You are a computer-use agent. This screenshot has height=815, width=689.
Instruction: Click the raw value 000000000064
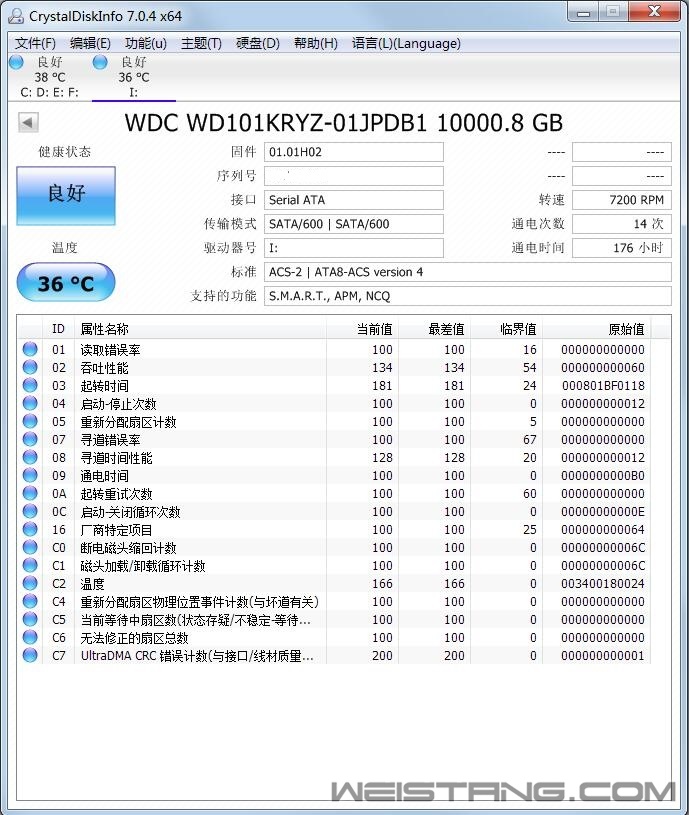click(603, 530)
